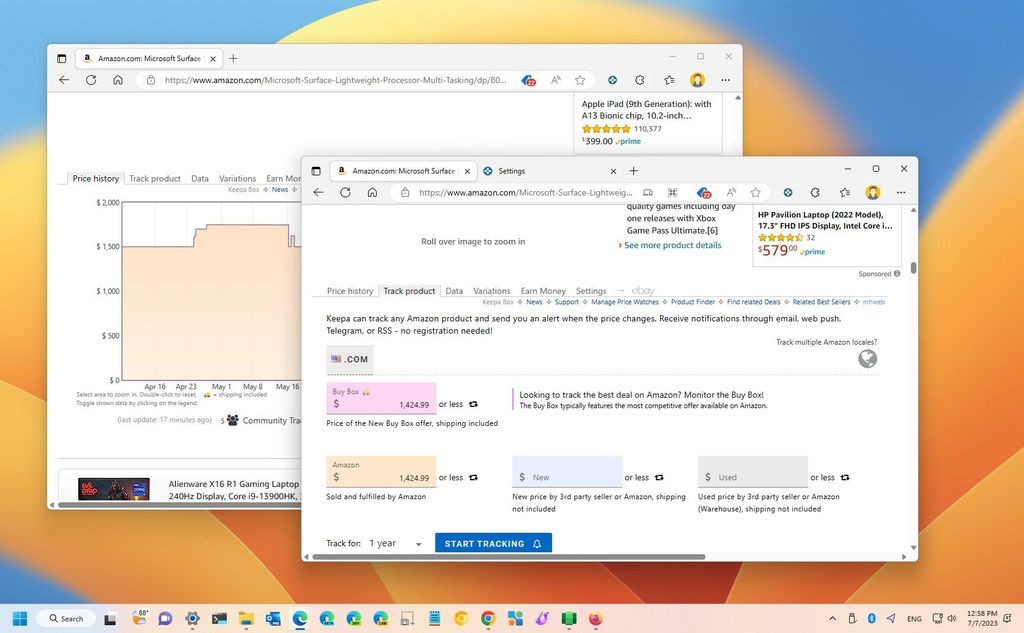Expand hidden system tray icons chevron
1024x633 pixels.
(x=832, y=618)
